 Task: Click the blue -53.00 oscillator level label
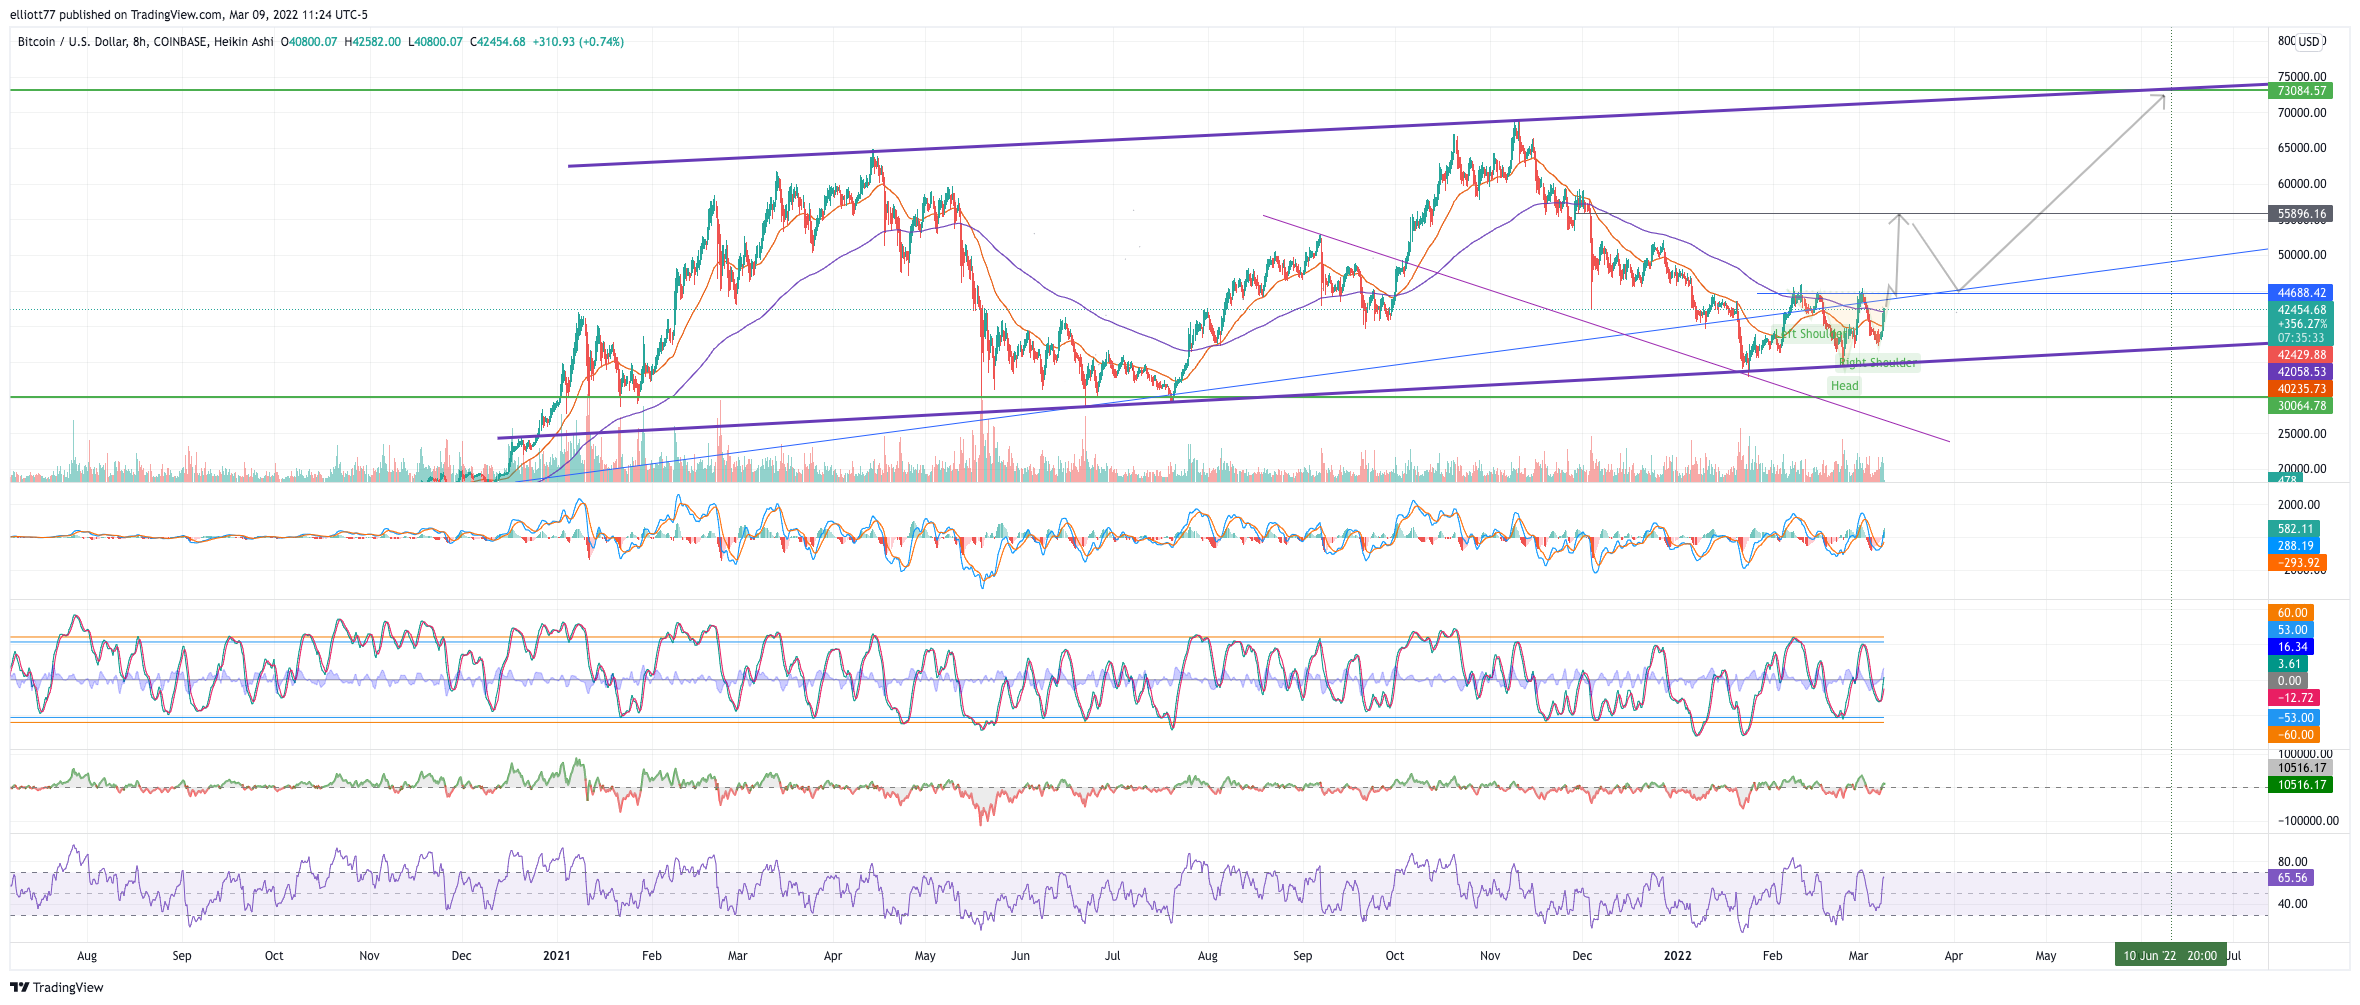2294,718
